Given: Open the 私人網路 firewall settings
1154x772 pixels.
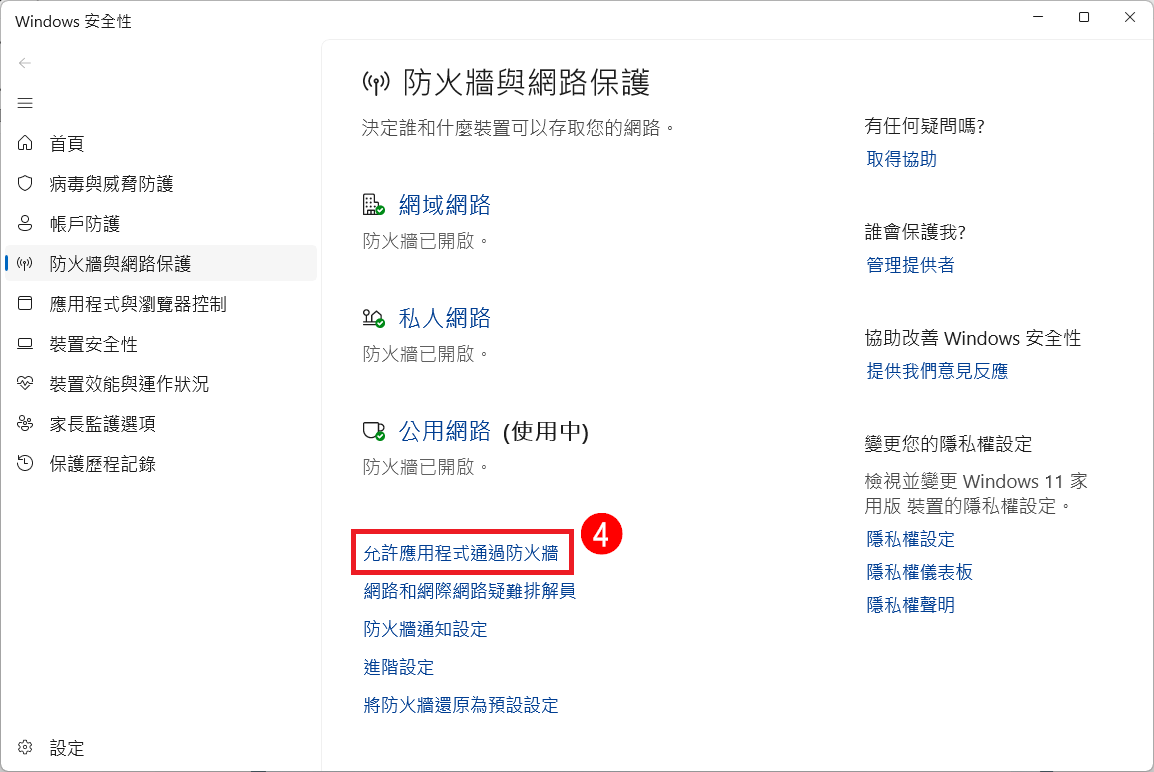Looking at the screenshot, I should (x=444, y=318).
